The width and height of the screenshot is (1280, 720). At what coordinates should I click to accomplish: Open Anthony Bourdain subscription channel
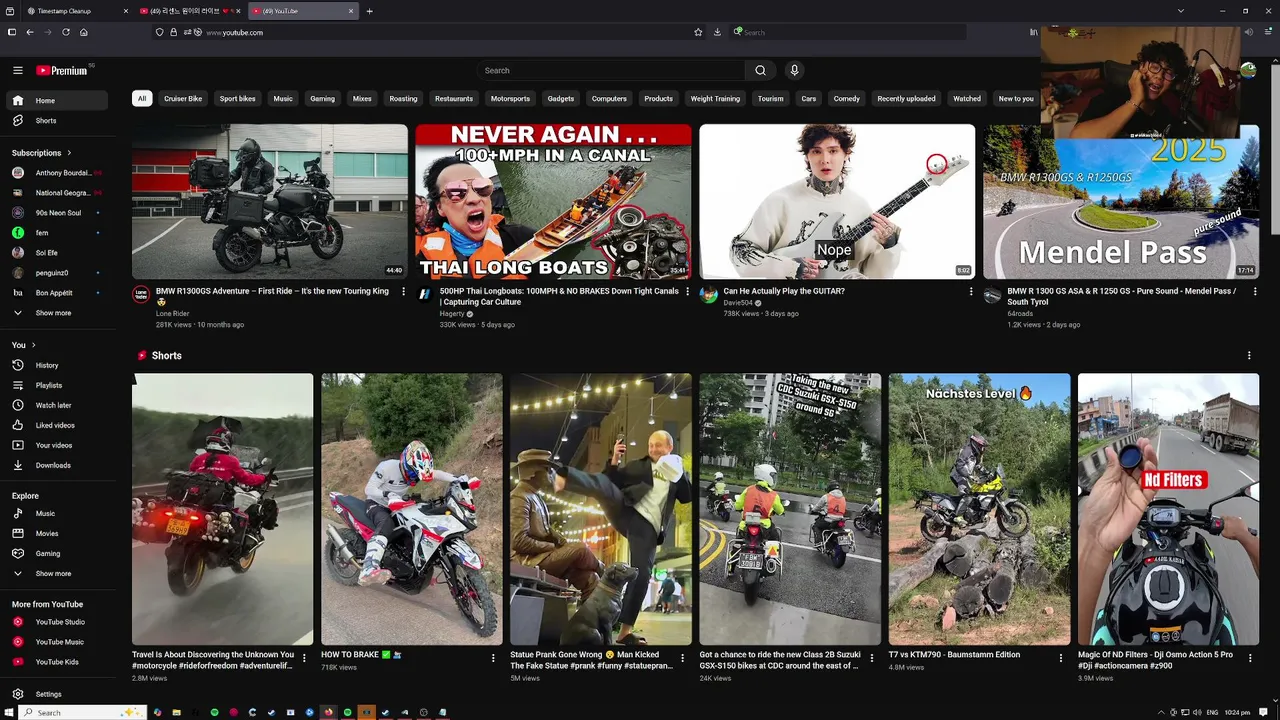pyautogui.click(x=56, y=173)
